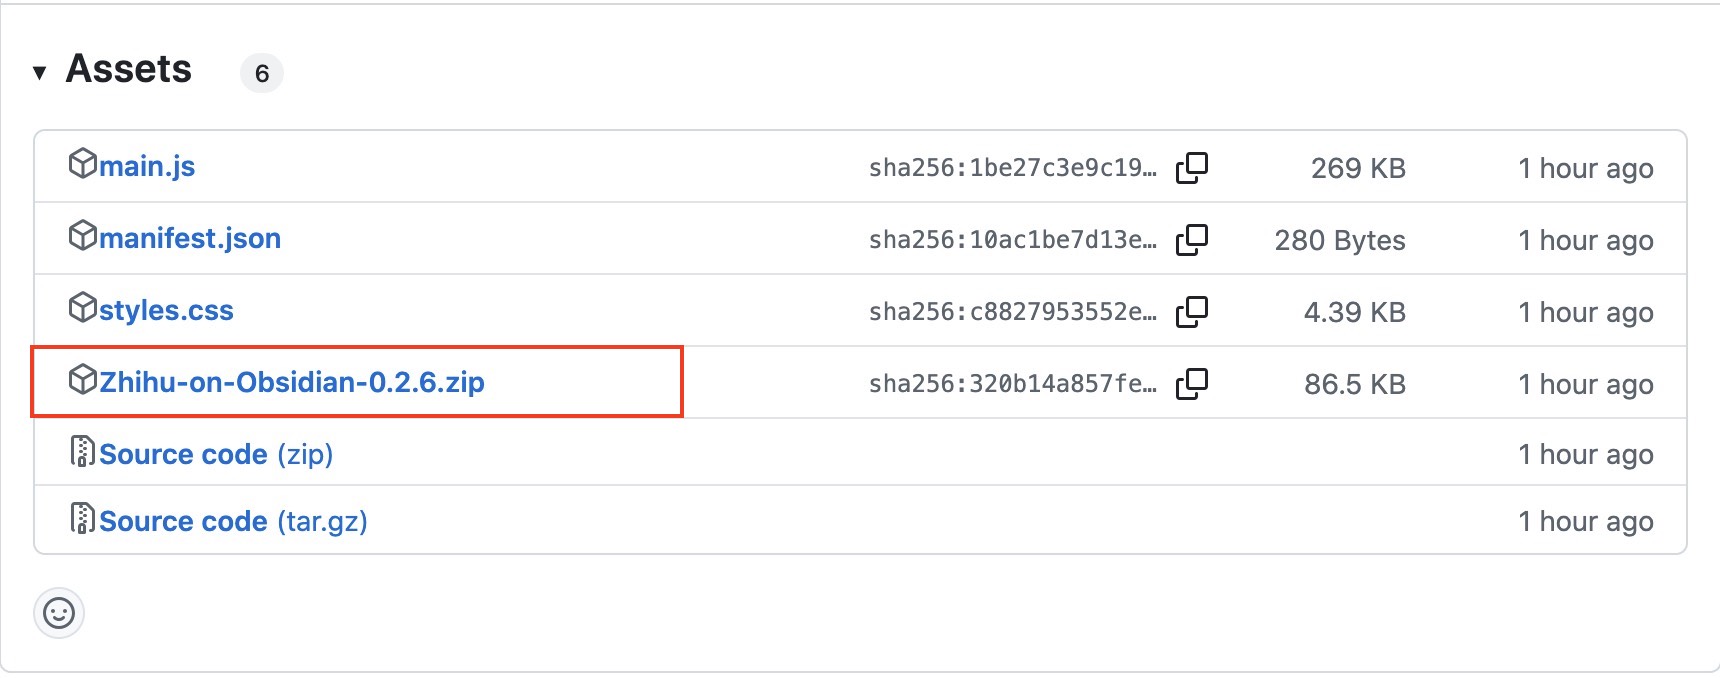Viewport: 1720px width, 678px height.
Task: Download main.js from the assets list
Action: point(147,166)
